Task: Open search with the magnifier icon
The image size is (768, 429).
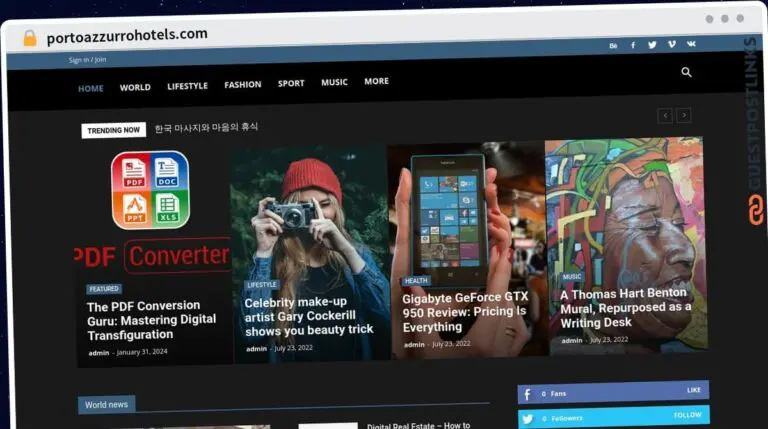Action: (x=686, y=72)
